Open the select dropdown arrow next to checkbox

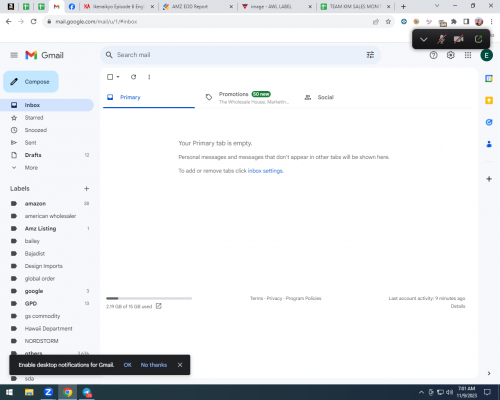118,77
